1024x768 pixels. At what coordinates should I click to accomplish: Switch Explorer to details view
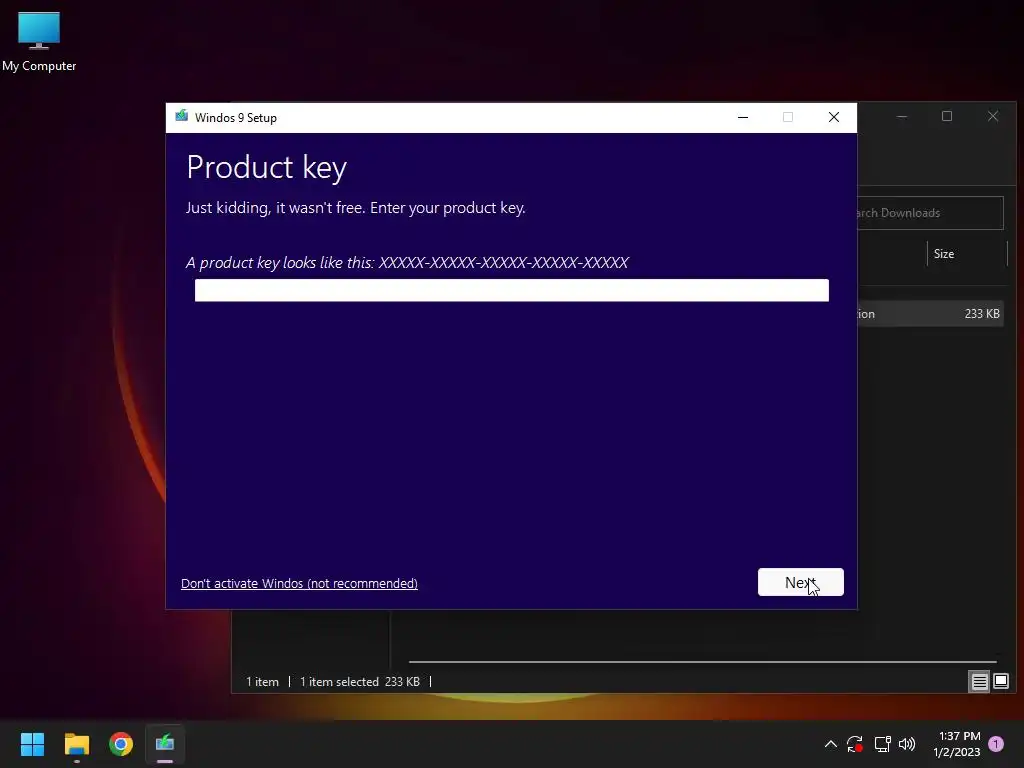tap(980, 682)
